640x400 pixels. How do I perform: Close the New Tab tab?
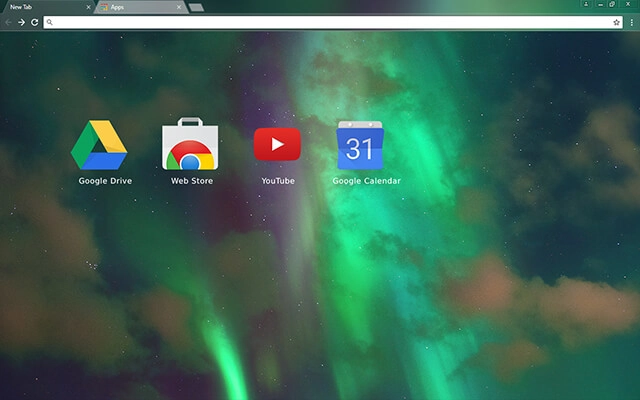(89, 7)
